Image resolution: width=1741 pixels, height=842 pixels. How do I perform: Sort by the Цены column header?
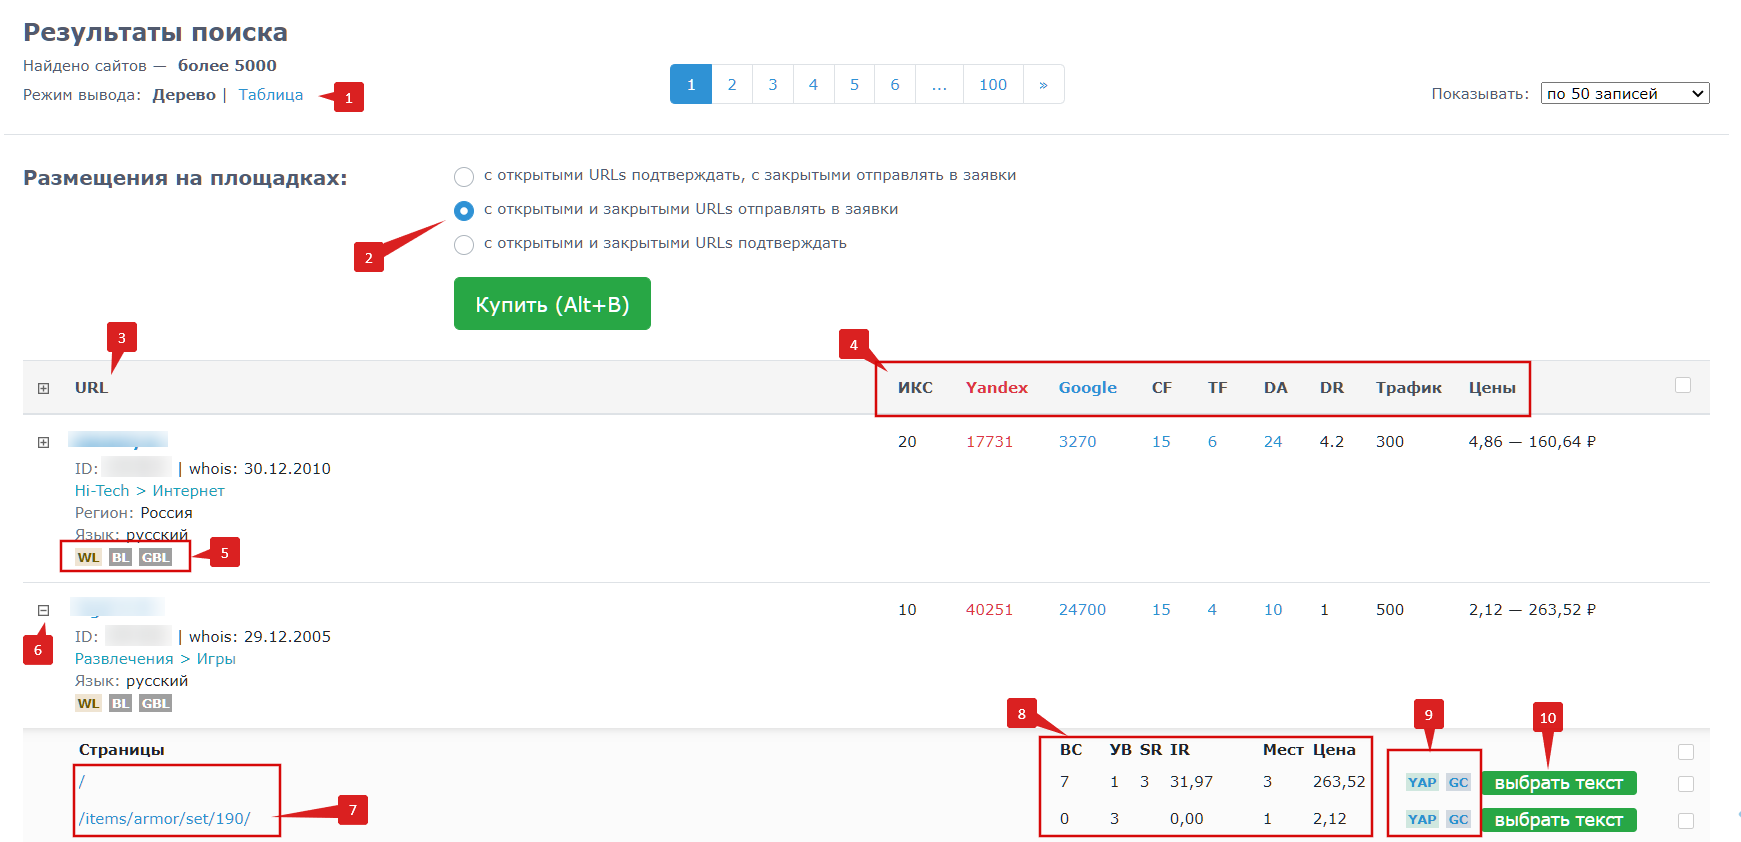pos(1492,388)
